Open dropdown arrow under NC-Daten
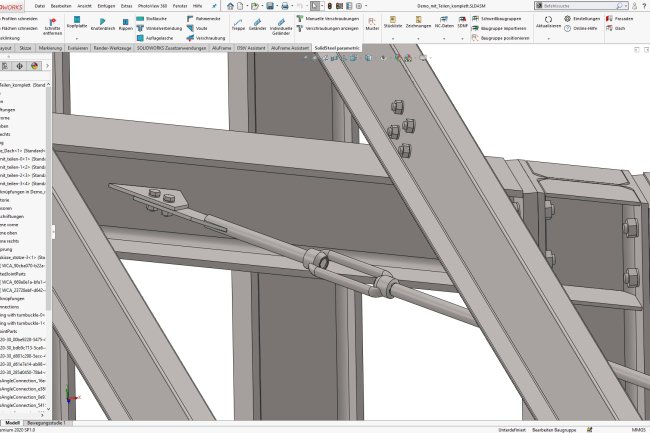This screenshot has width=650, height=433. [444, 39]
